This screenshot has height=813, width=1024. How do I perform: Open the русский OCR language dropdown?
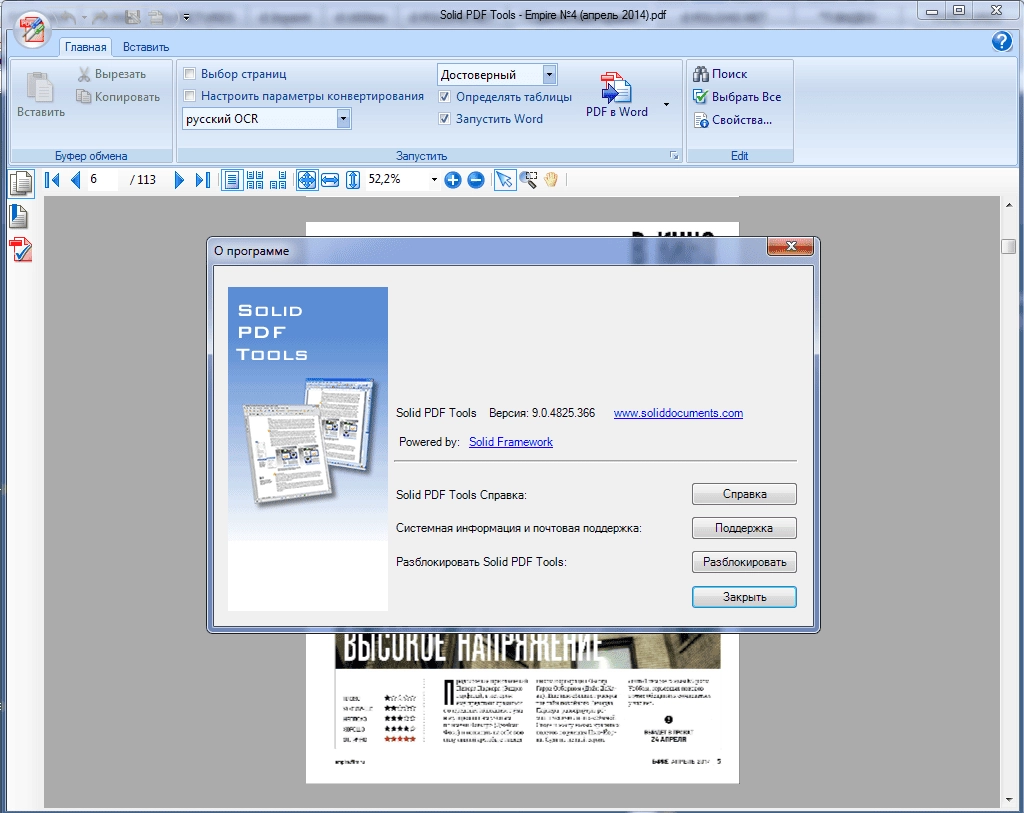pos(344,118)
